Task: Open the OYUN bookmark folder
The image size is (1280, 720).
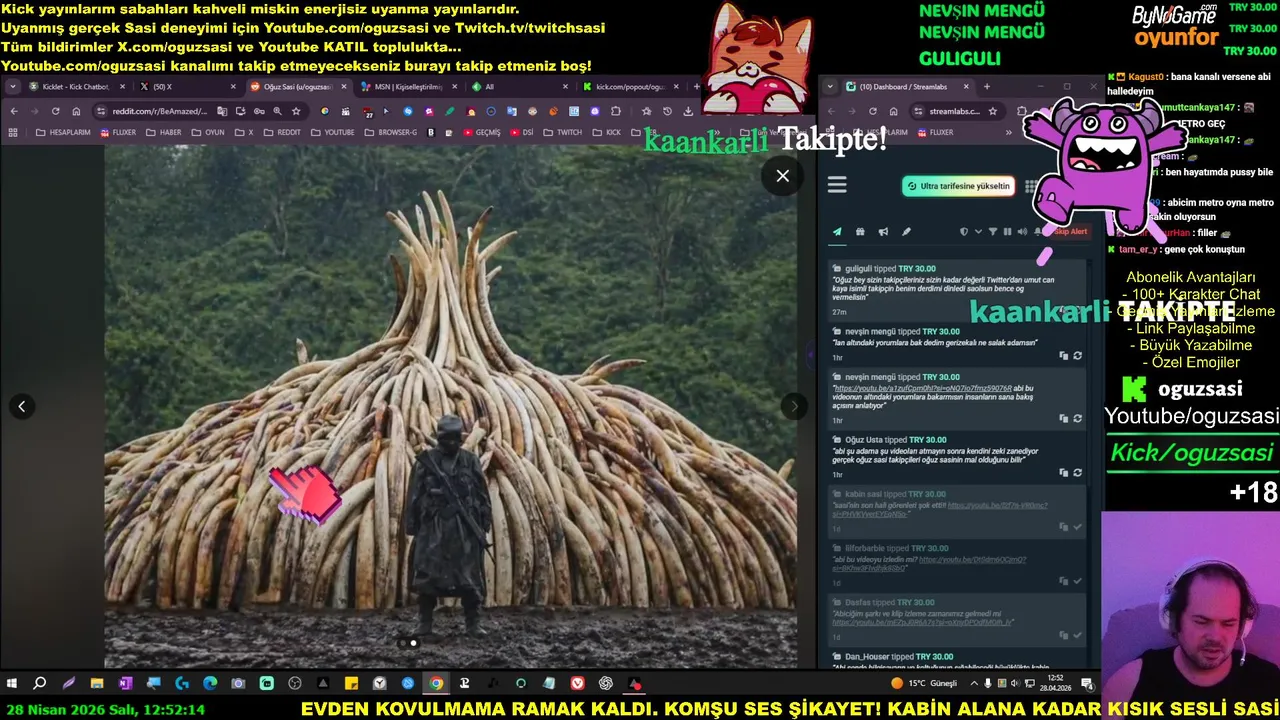Action: (x=208, y=132)
